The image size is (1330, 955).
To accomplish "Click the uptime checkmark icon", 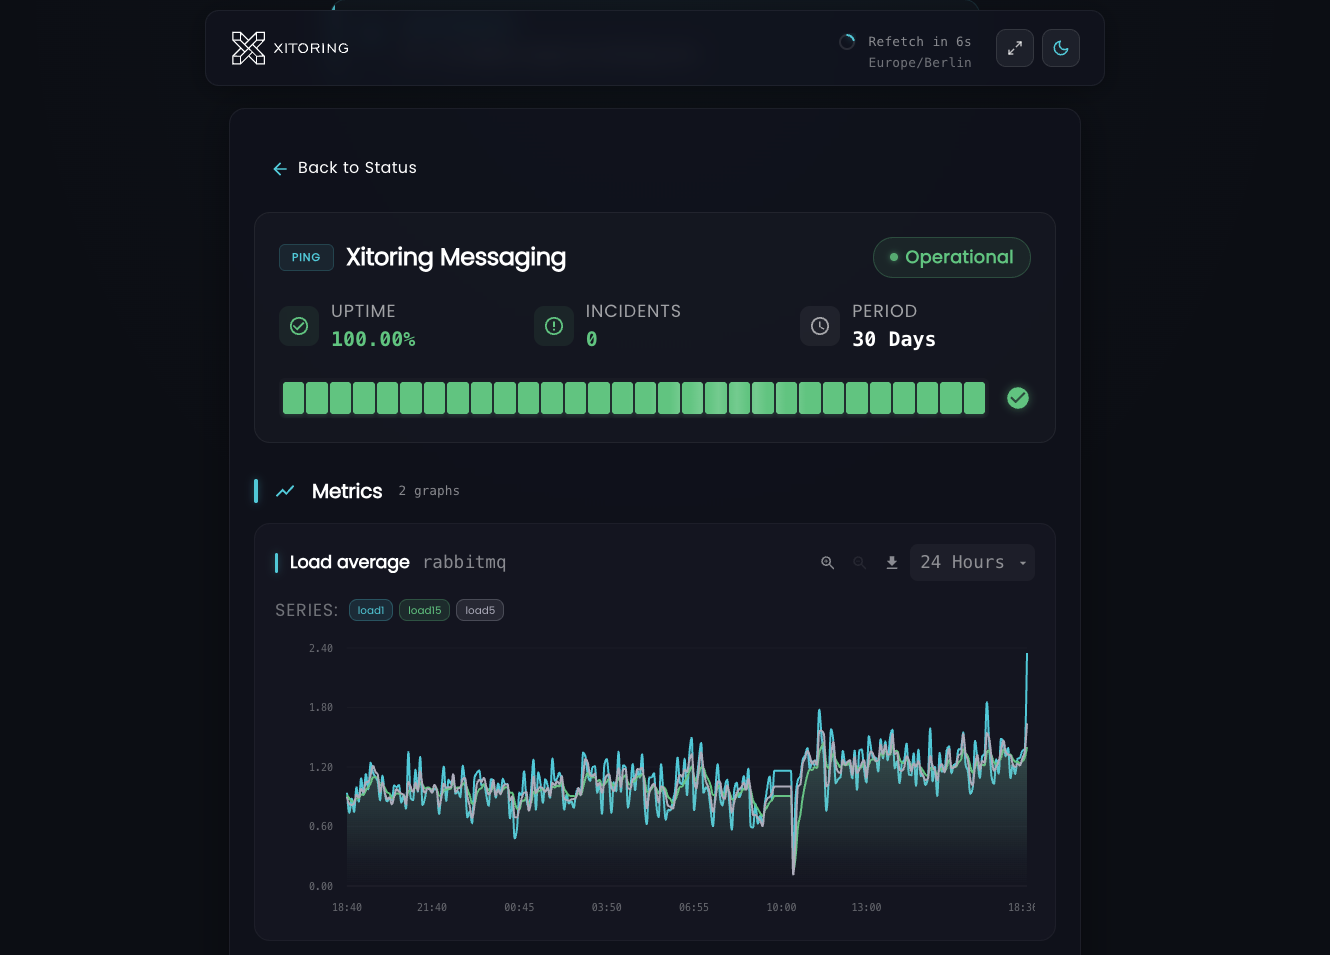I will (x=299, y=326).
